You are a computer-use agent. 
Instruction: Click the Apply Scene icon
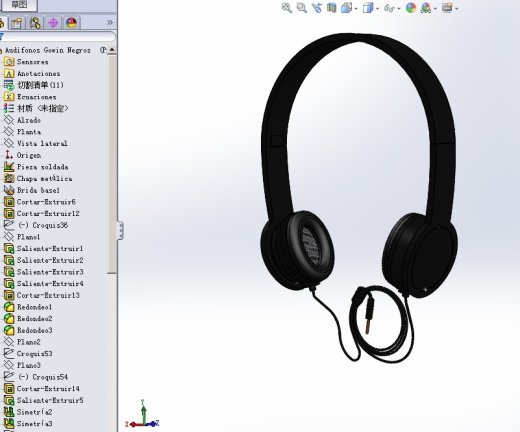click(x=426, y=8)
